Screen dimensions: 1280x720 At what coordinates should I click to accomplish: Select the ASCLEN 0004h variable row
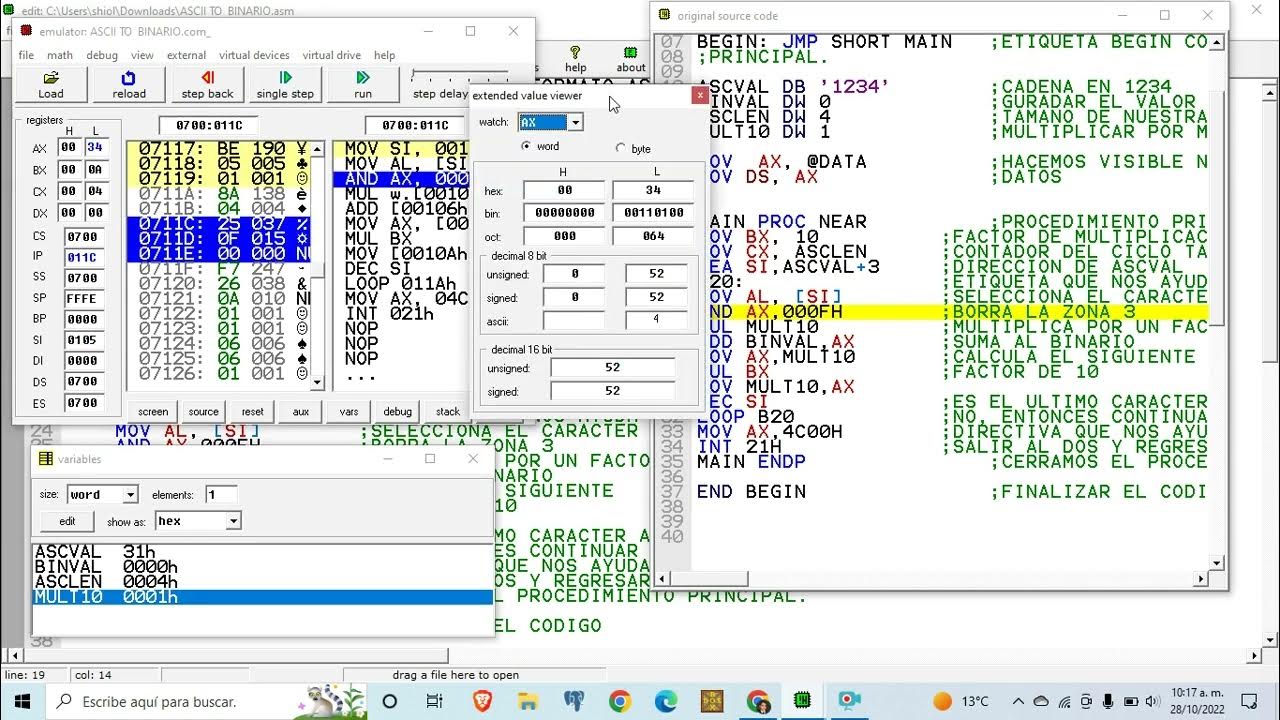263,581
